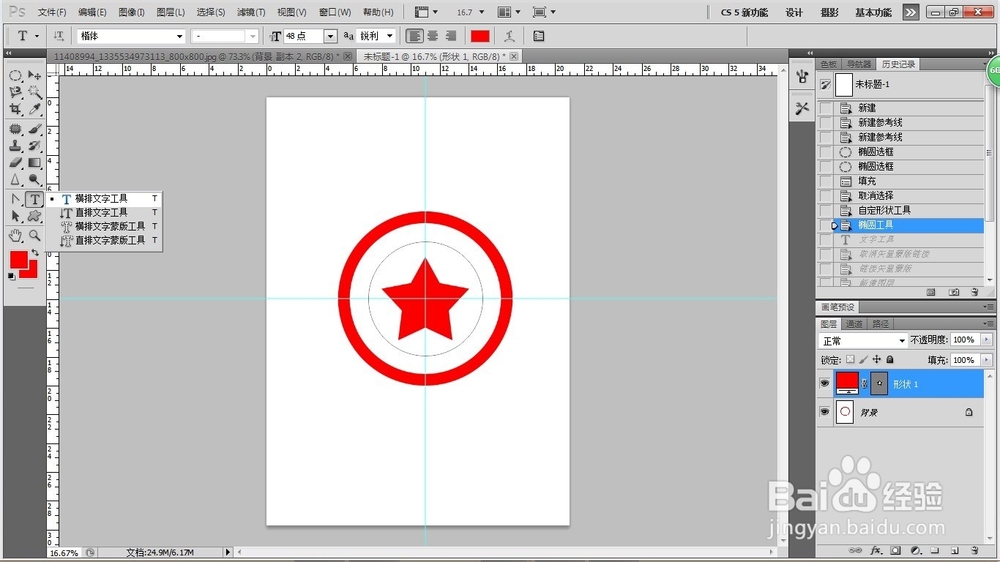Add layer style fx button

click(x=876, y=550)
